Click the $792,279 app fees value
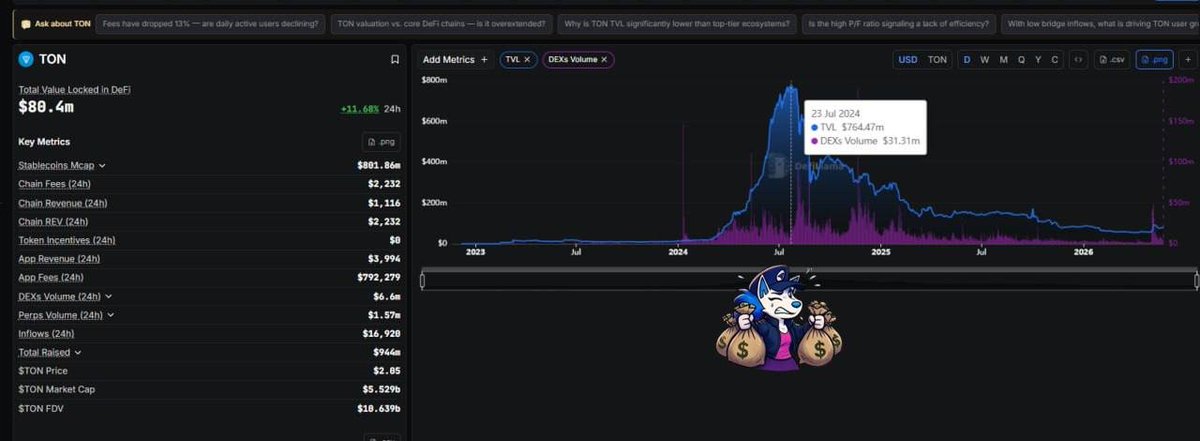This screenshot has width=1200, height=441. (381, 278)
